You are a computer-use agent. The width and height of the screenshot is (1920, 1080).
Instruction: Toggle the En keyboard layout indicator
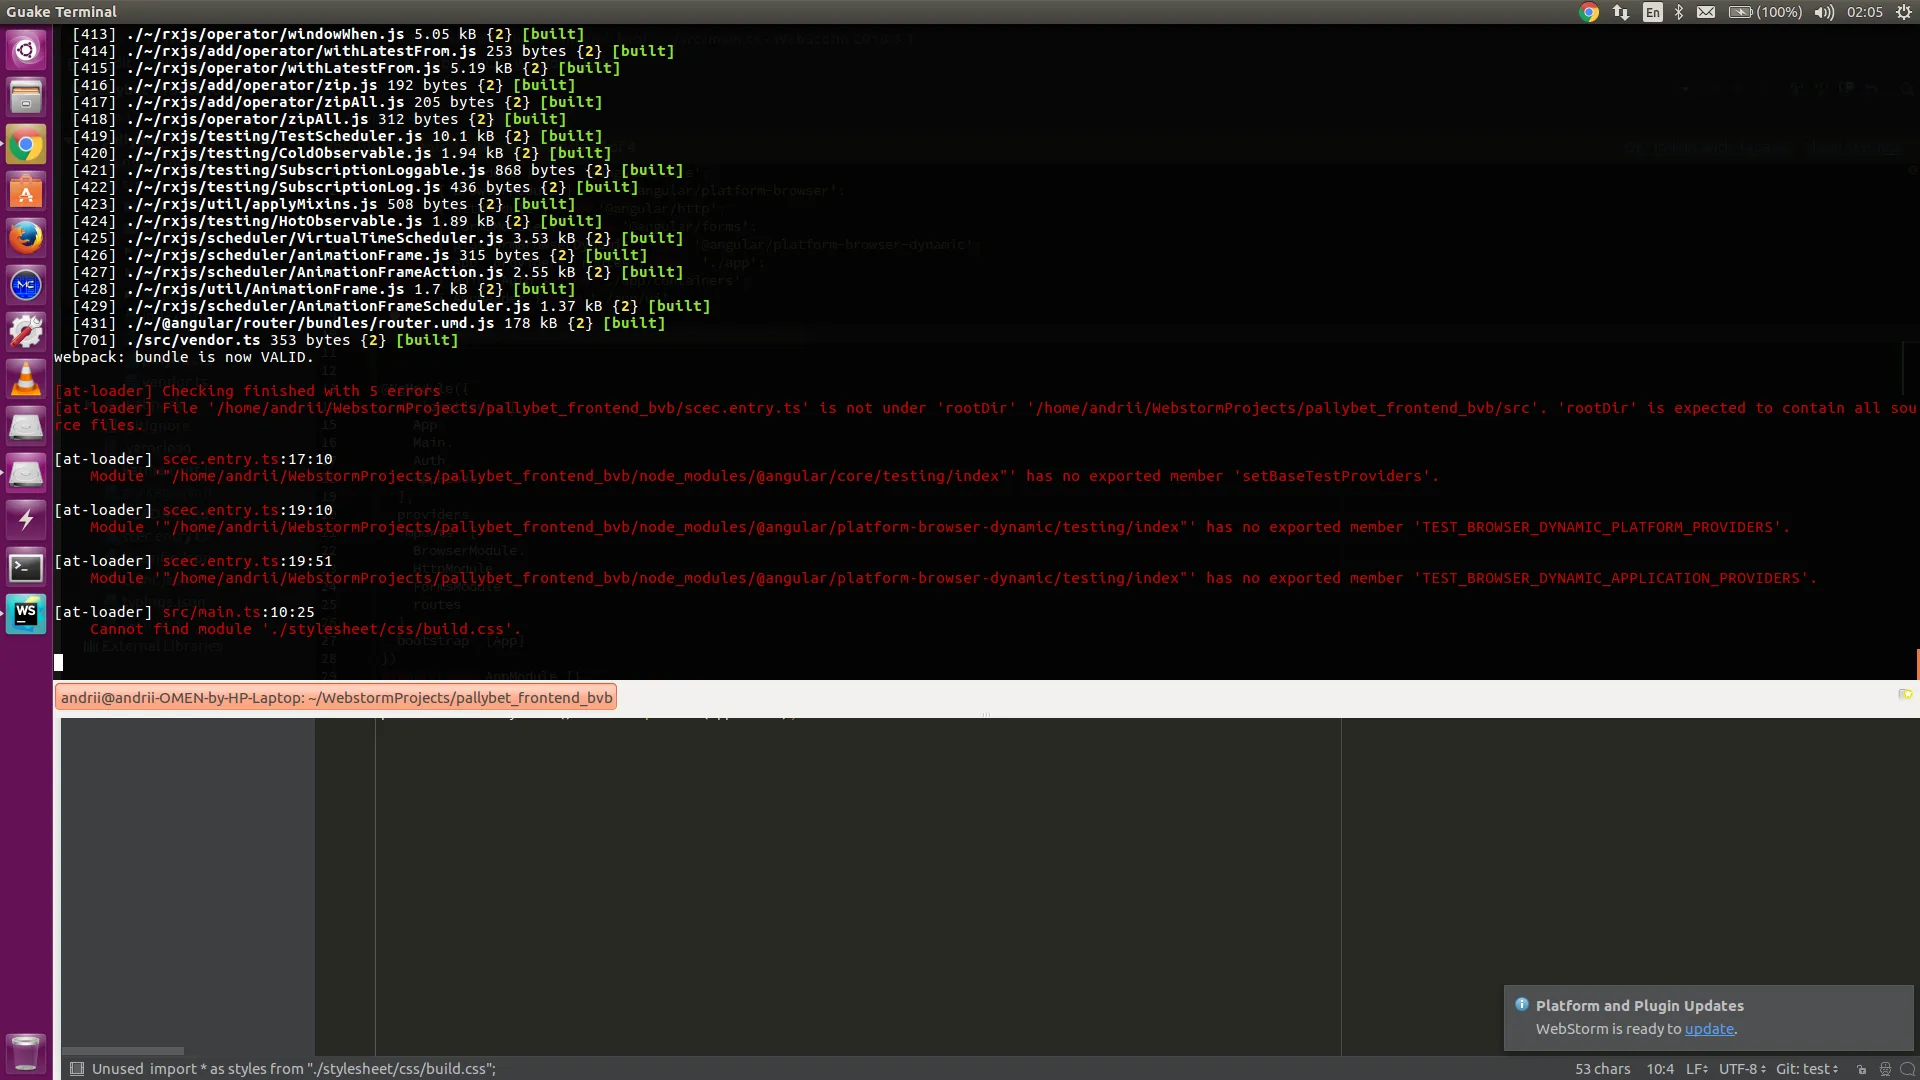tap(1653, 12)
